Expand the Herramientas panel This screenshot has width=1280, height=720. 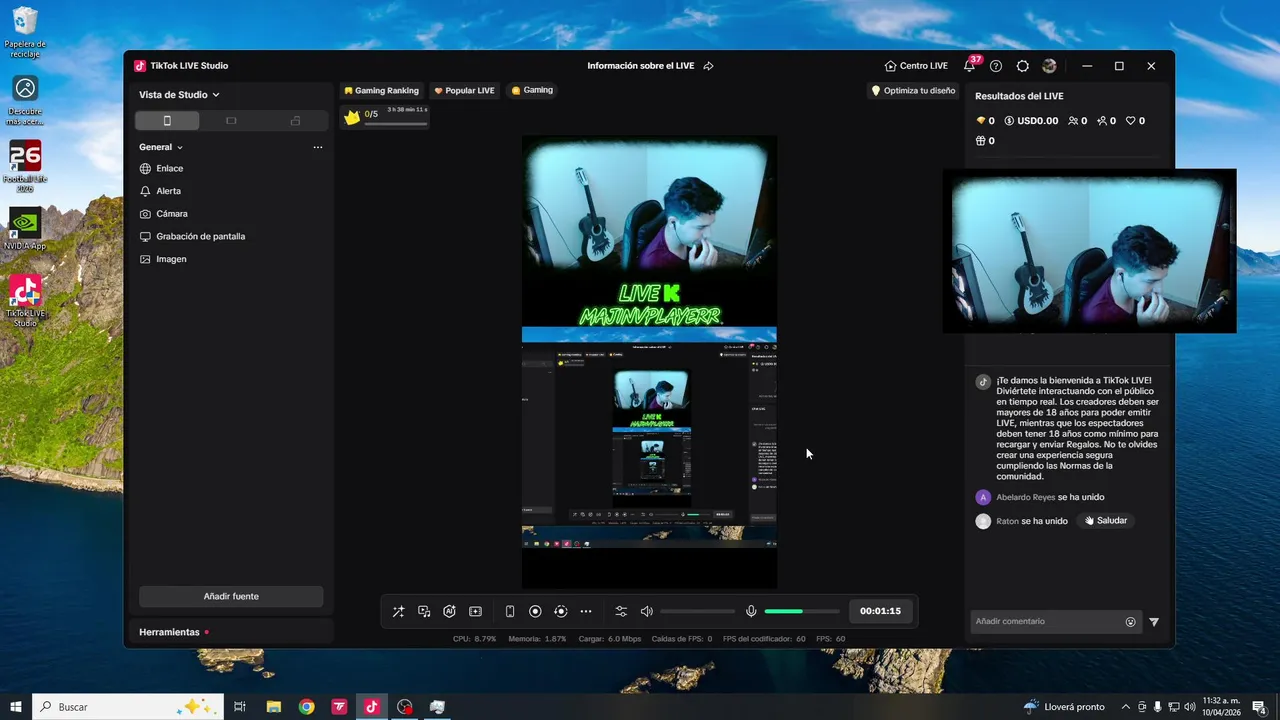[x=231, y=632]
